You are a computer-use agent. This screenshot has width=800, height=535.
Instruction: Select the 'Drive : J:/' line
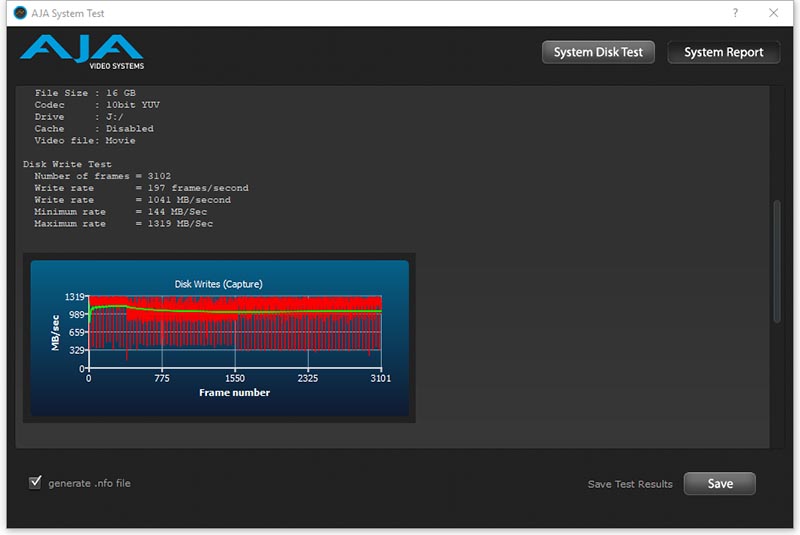(x=79, y=116)
